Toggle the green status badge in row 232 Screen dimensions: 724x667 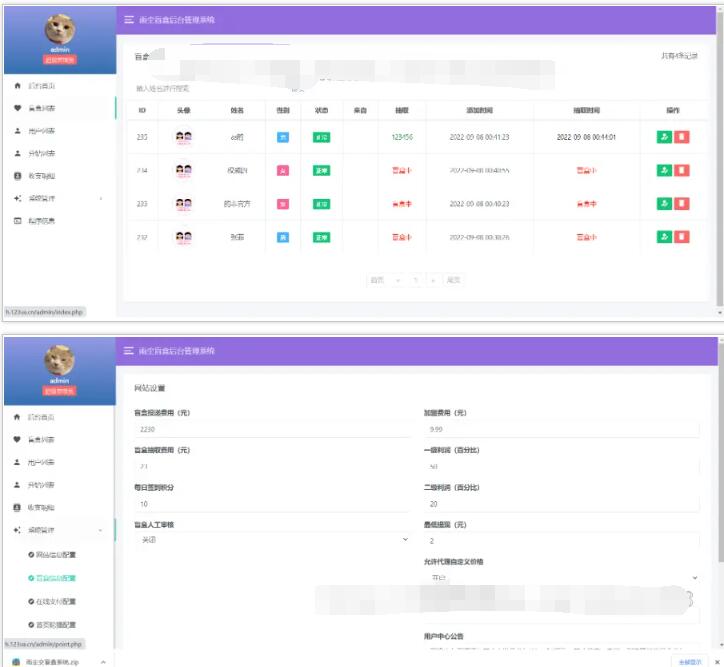pyautogui.click(x=321, y=237)
